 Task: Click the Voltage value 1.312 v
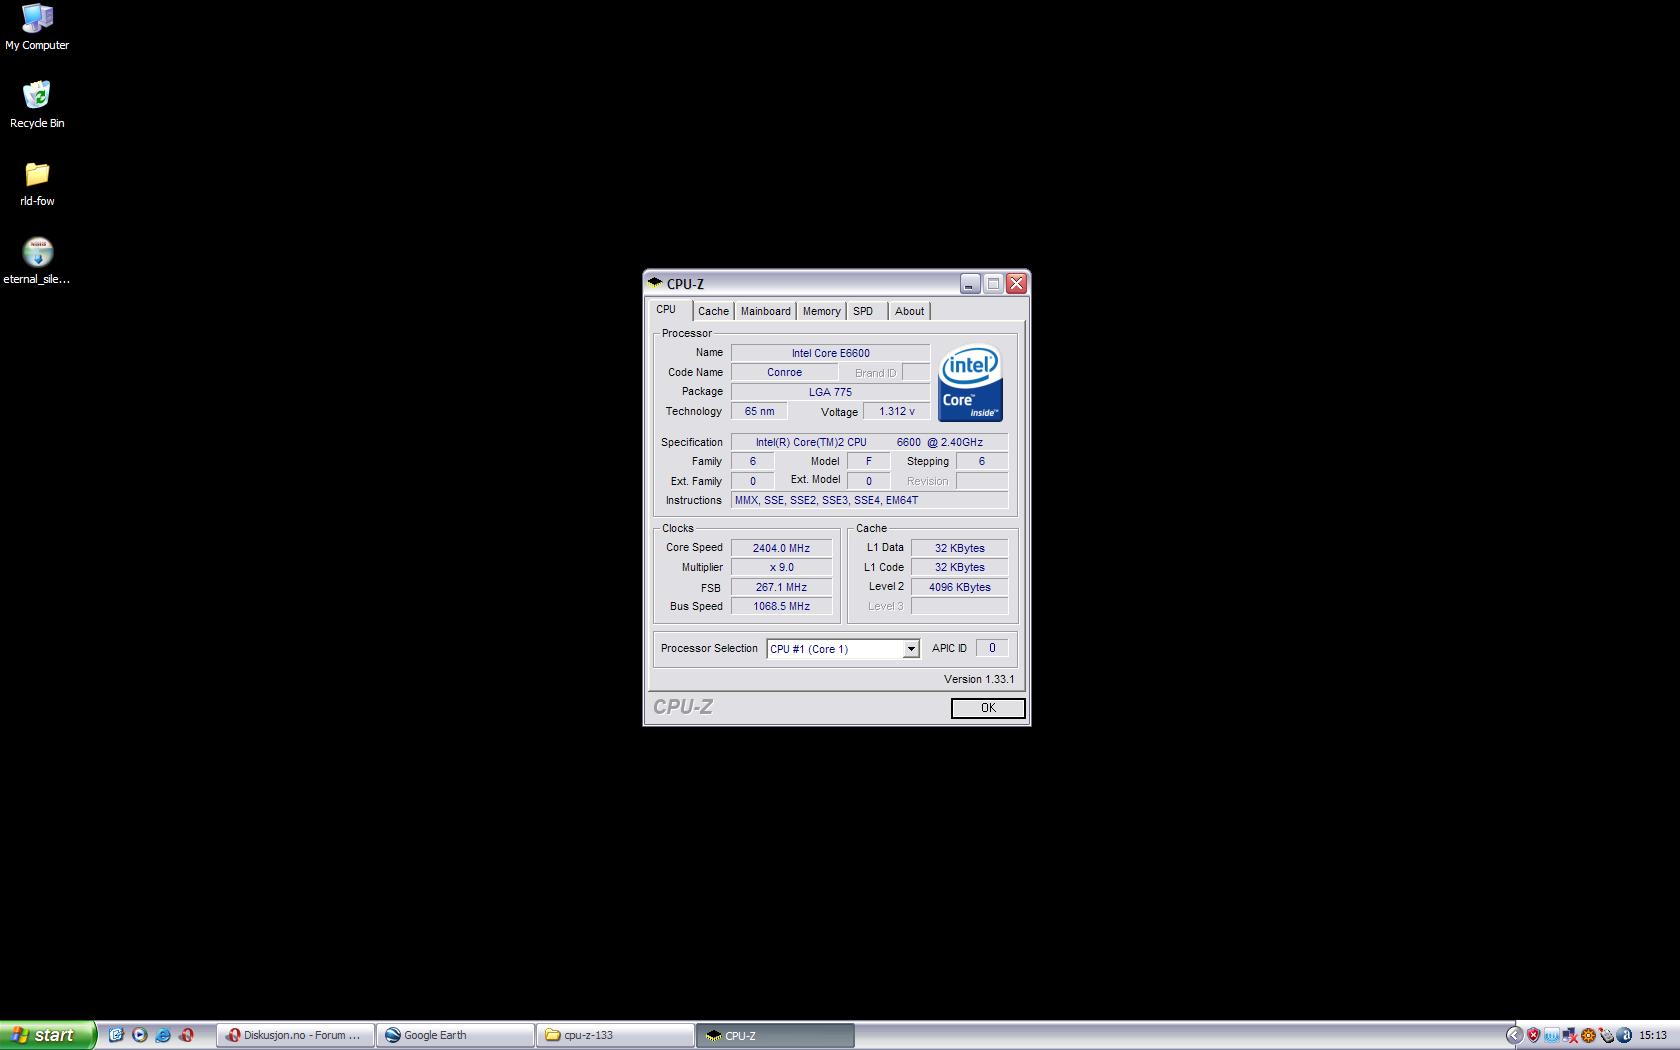tap(897, 411)
